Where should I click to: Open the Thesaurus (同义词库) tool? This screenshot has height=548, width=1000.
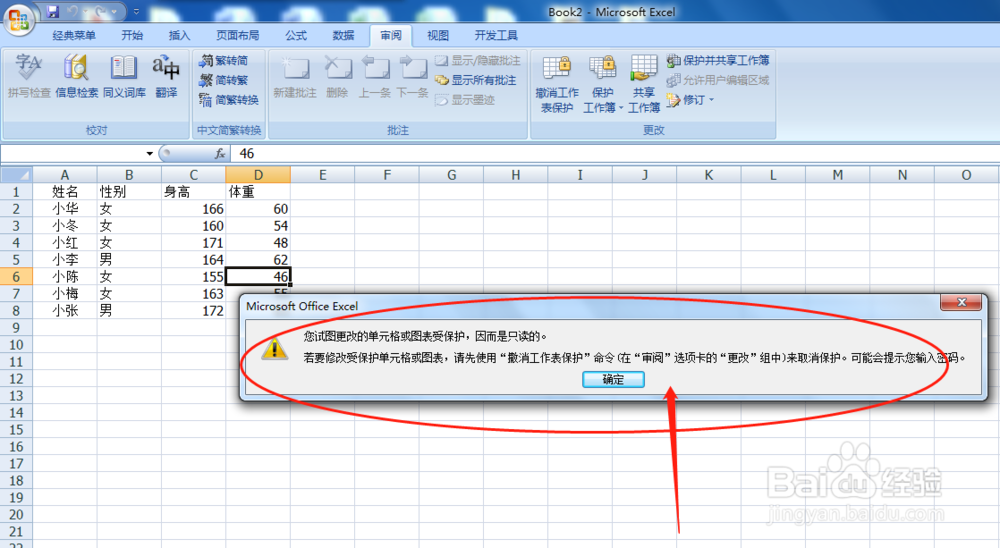pyautogui.click(x=124, y=76)
